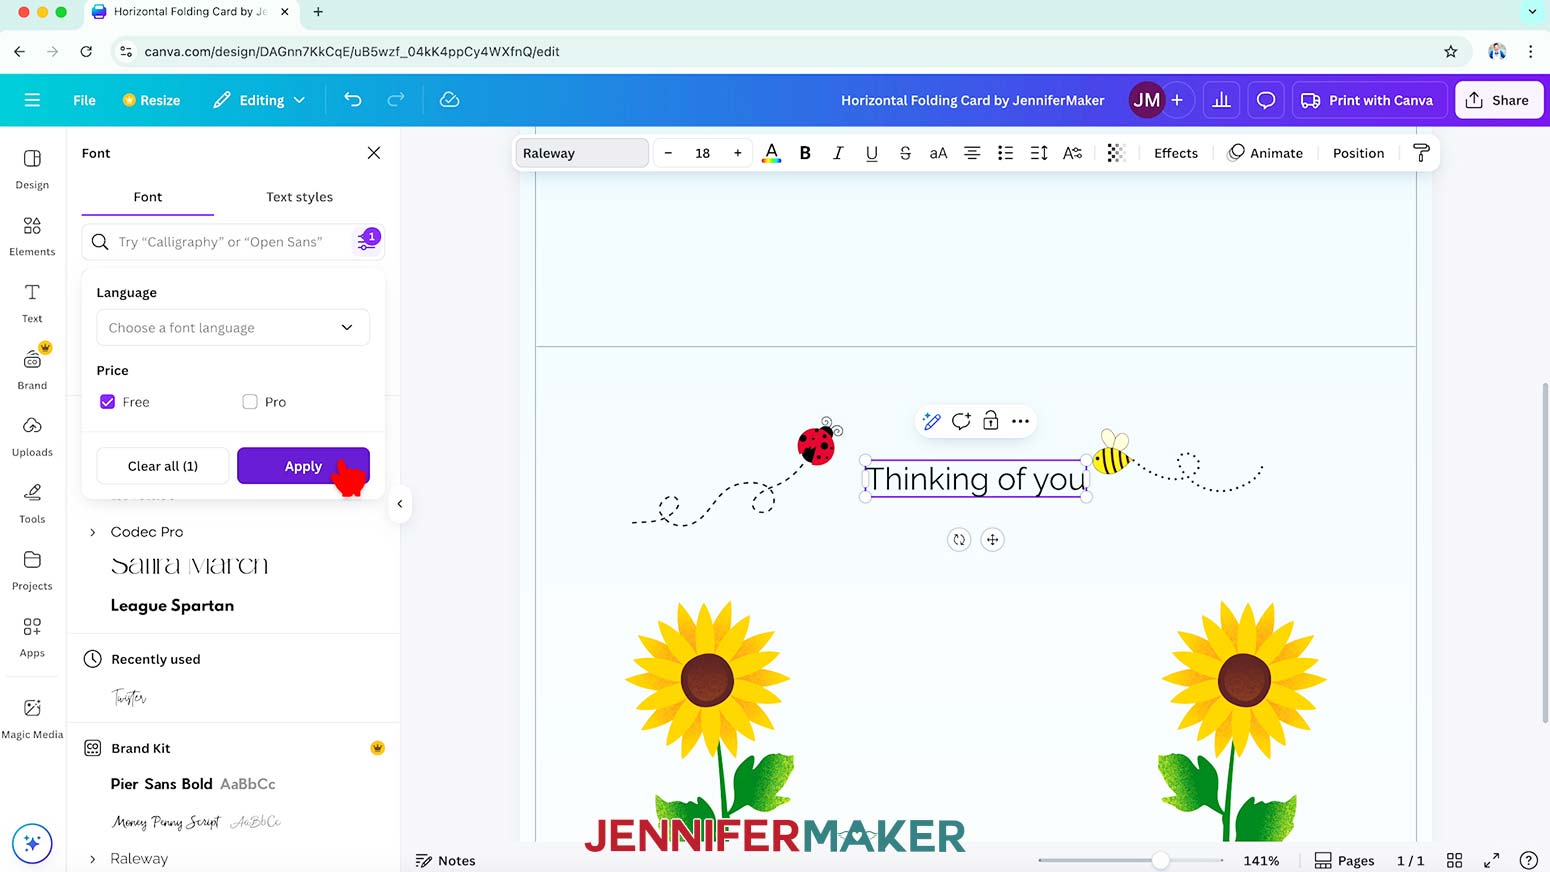1550x872 pixels.
Task: Toggle italic formatting
Action: pyautogui.click(x=838, y=153)
